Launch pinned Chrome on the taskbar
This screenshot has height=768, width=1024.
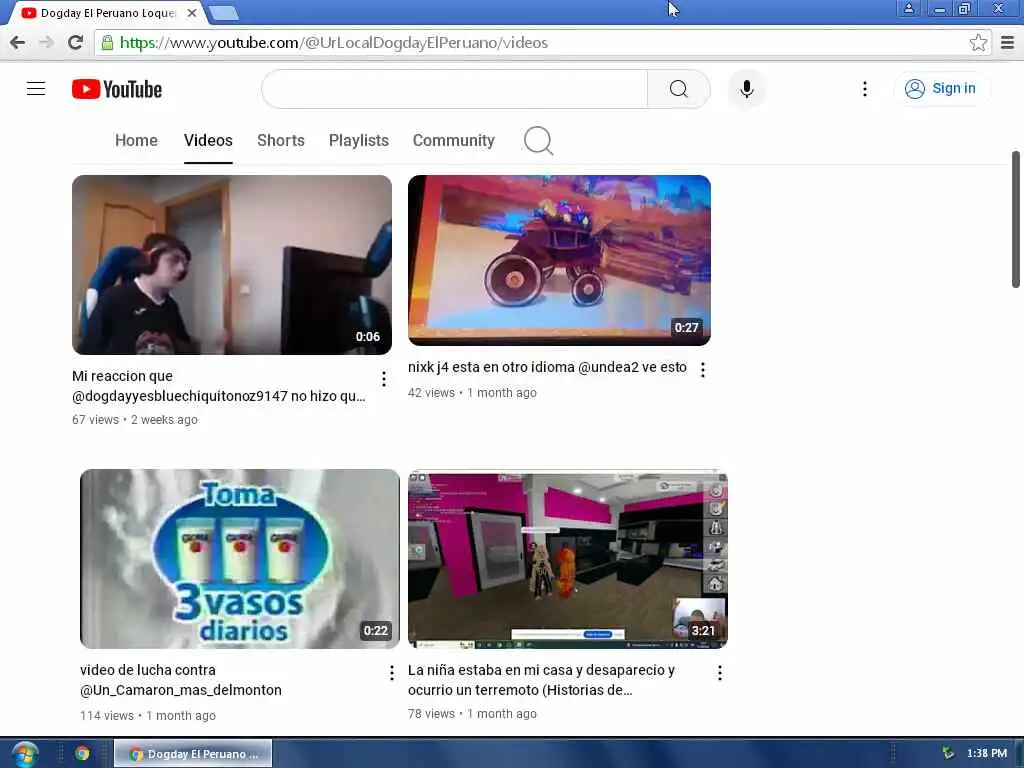pyautogui.click(x=82, y=754)
